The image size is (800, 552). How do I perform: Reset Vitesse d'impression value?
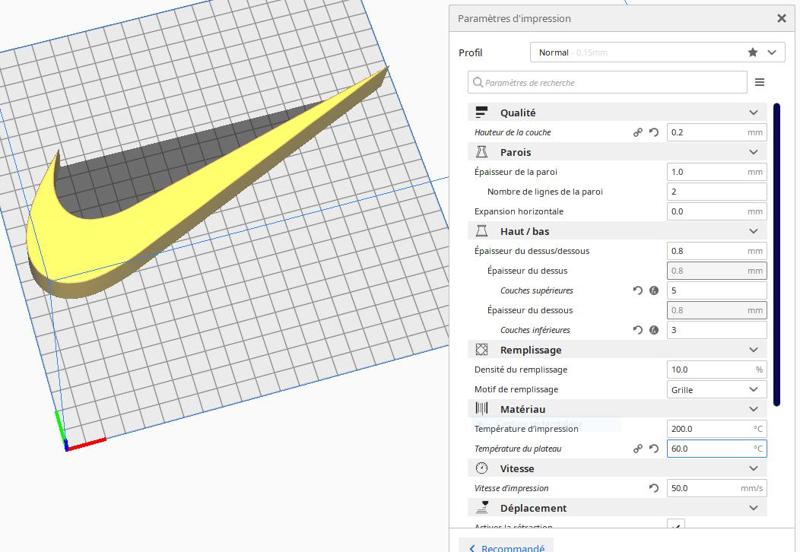click(x=654, y=488)
